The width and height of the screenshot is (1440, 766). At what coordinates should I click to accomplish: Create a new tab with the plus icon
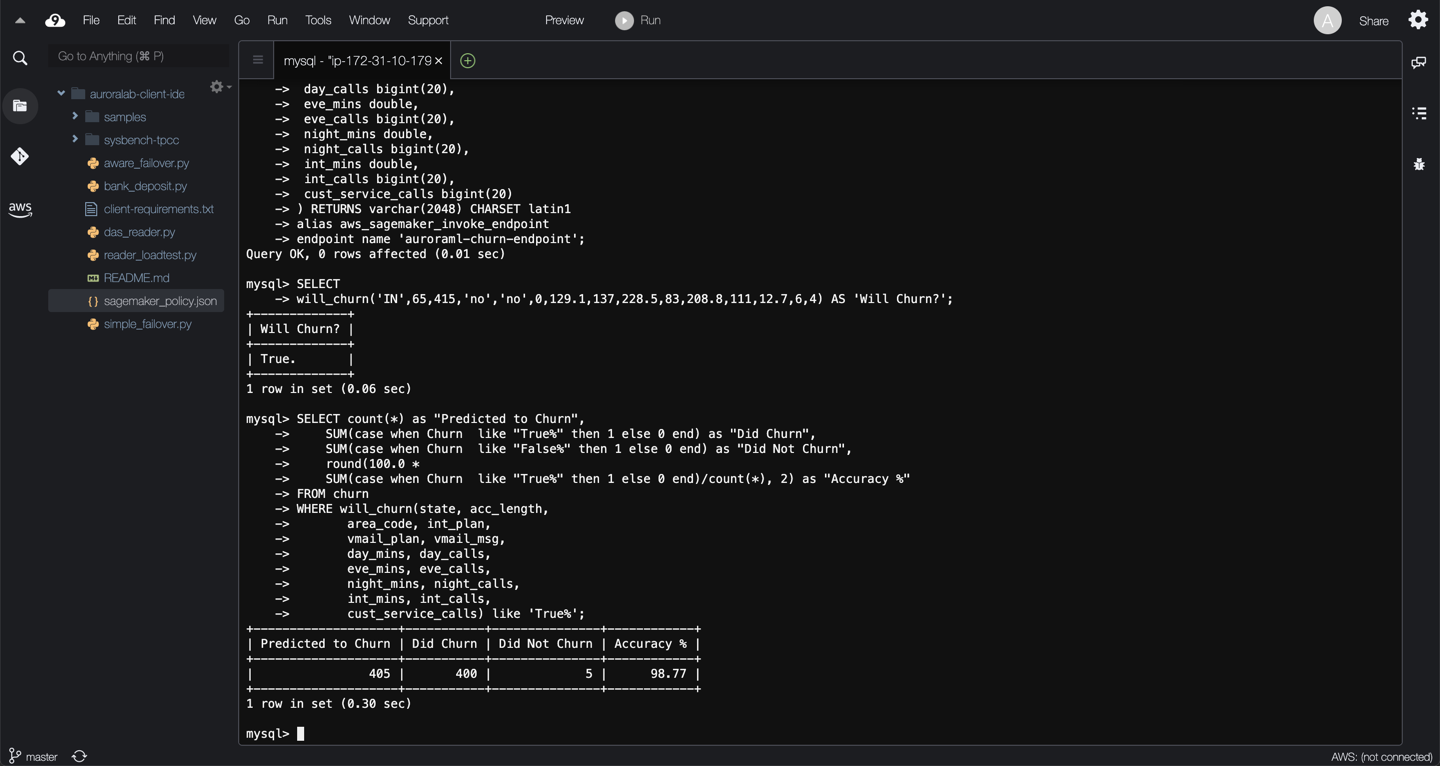(466, 61)
